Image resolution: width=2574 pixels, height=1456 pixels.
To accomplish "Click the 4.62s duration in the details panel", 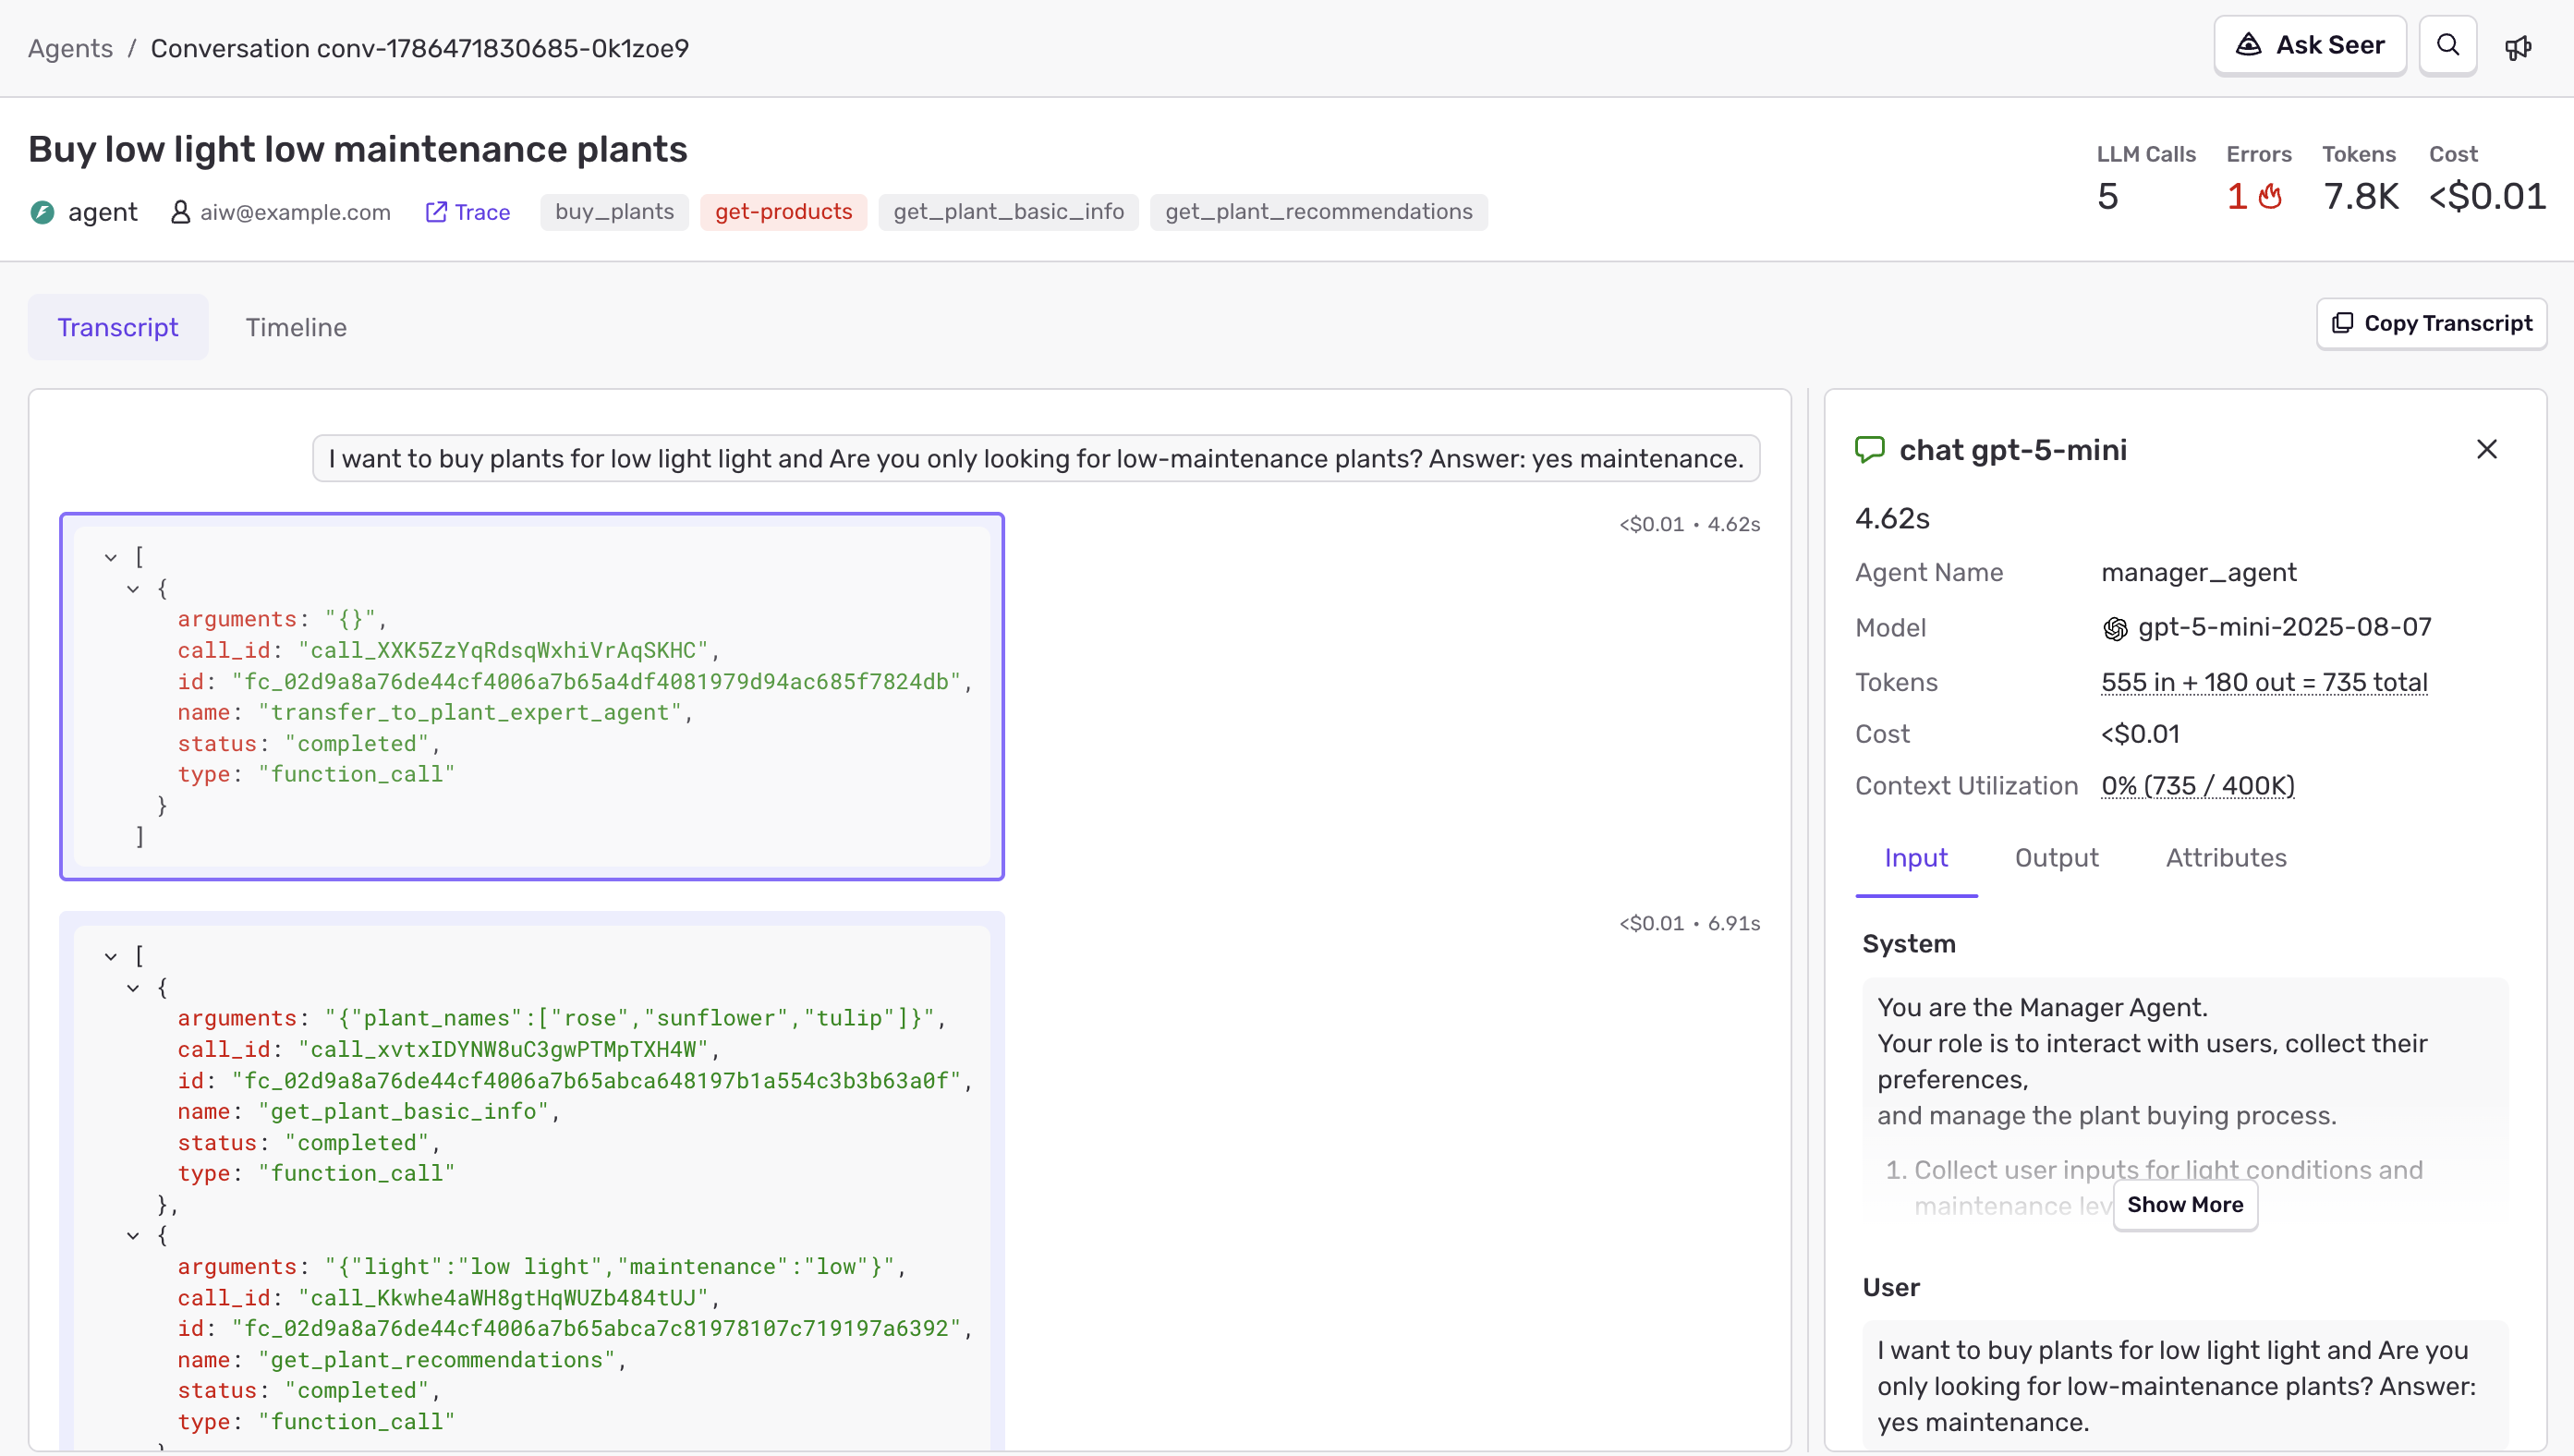I will (x=1892, y=518).
